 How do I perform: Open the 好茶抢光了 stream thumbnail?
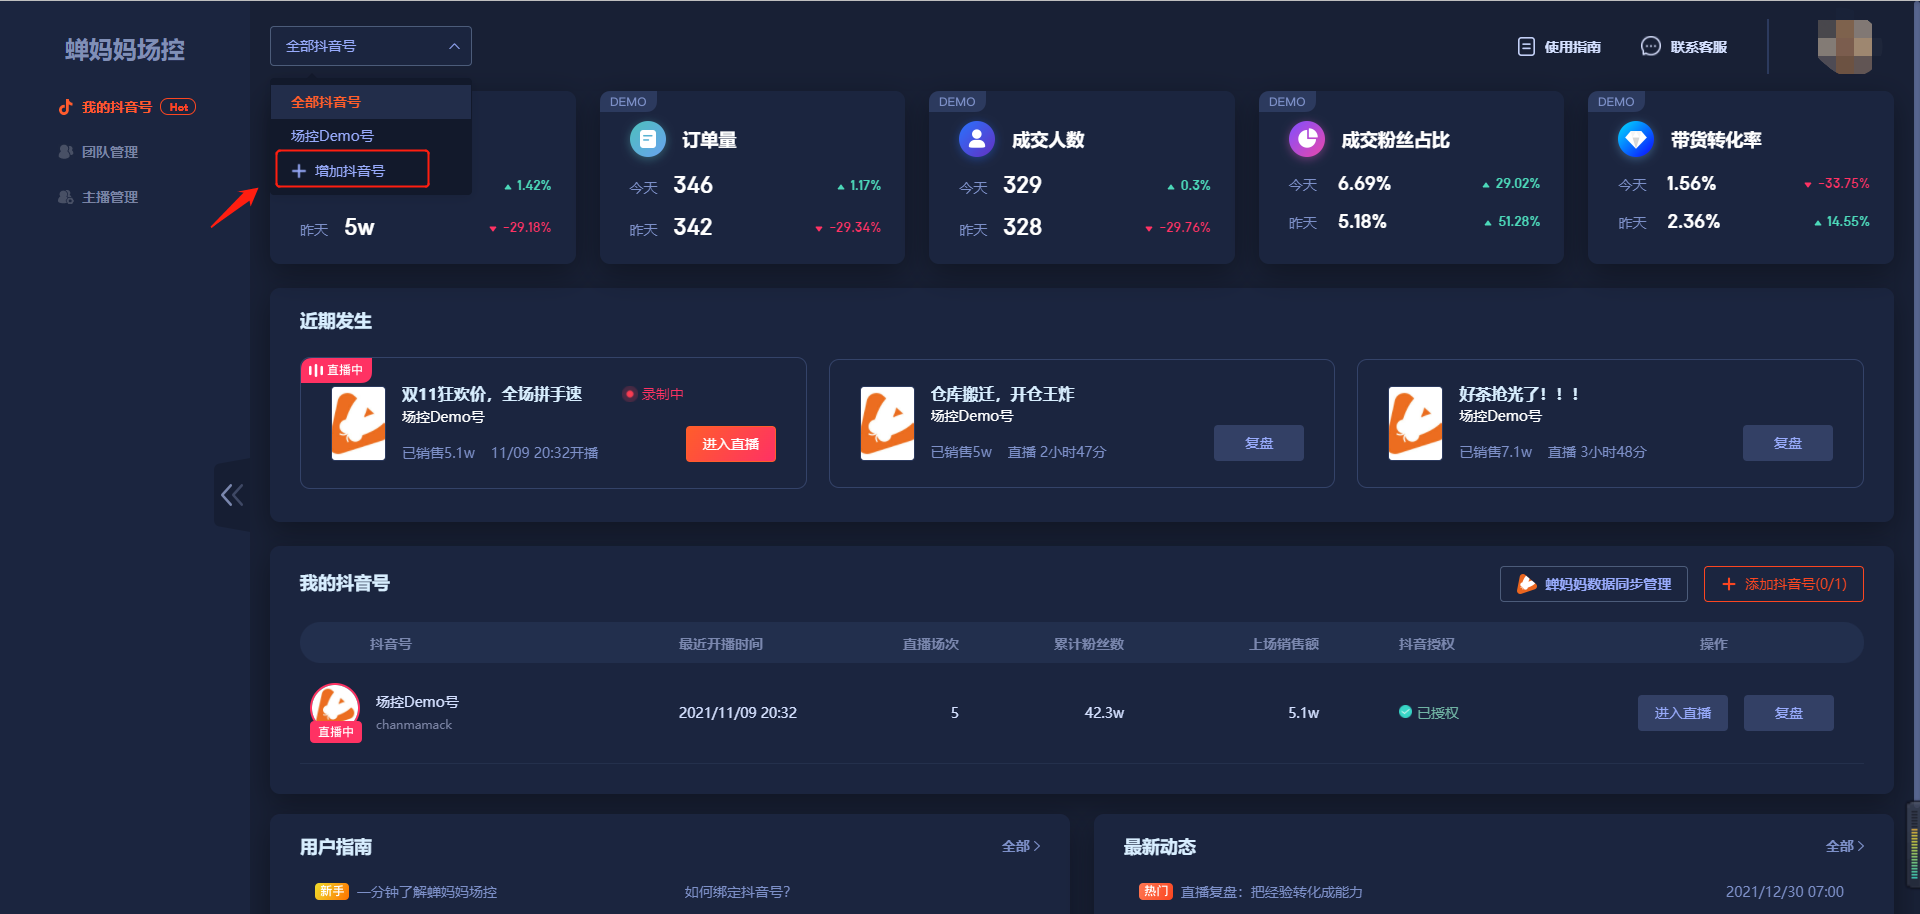pyautogui.click(x=1415, y=423)
